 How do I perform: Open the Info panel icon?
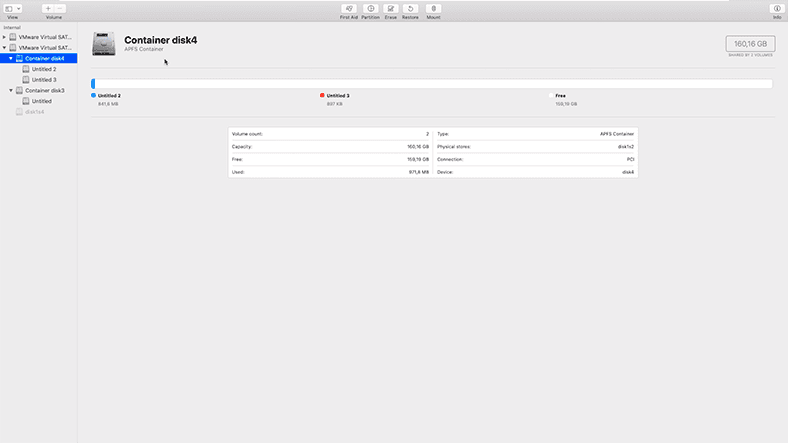point(777,9)
